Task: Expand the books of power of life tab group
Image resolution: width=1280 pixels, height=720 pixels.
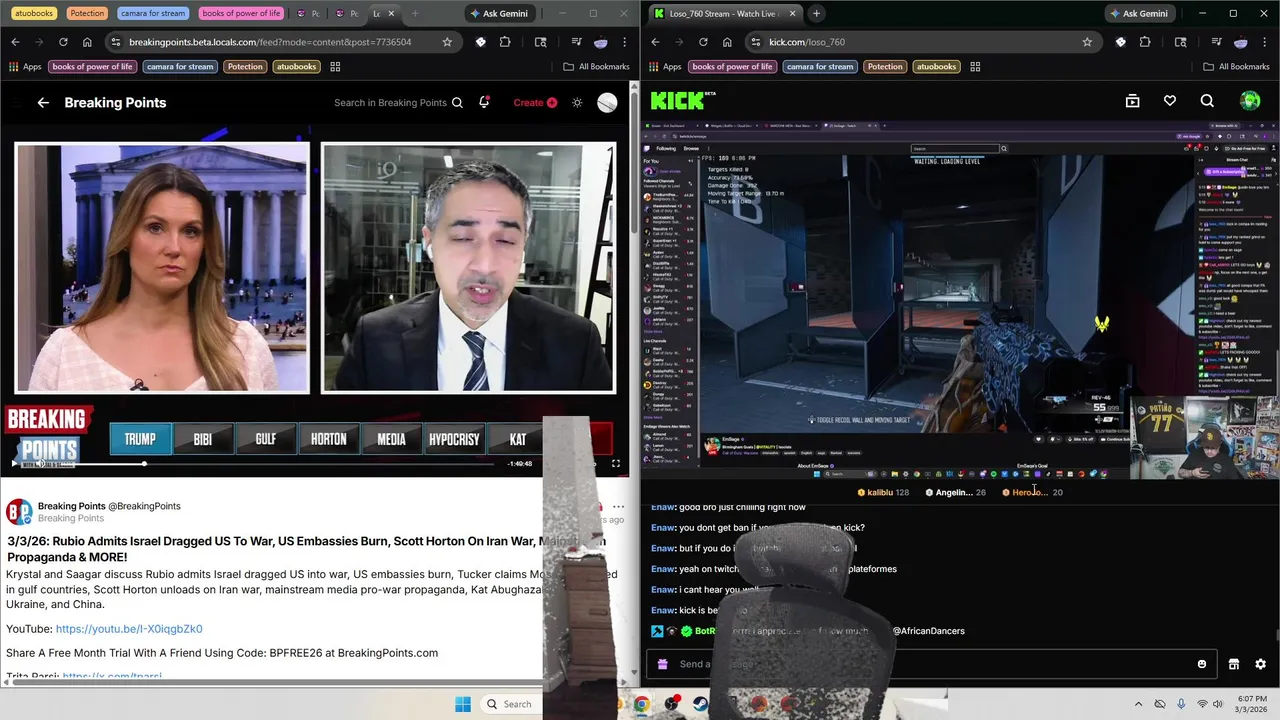Action: 241,13
